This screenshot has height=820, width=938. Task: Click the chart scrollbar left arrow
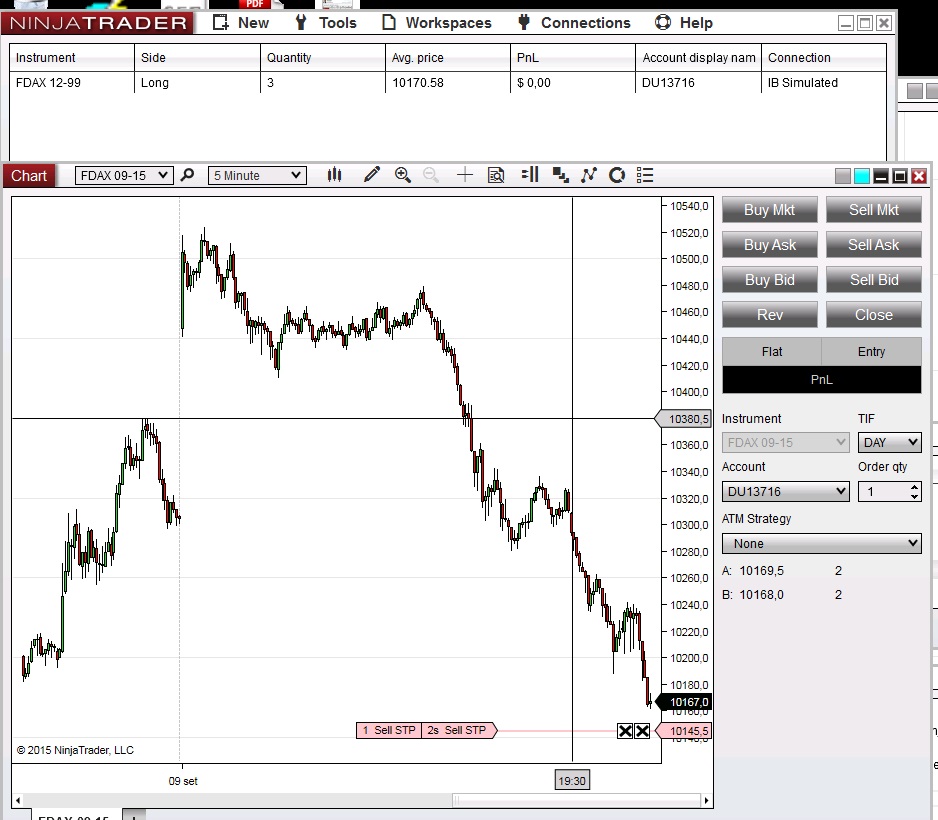[x=18, y=800]
